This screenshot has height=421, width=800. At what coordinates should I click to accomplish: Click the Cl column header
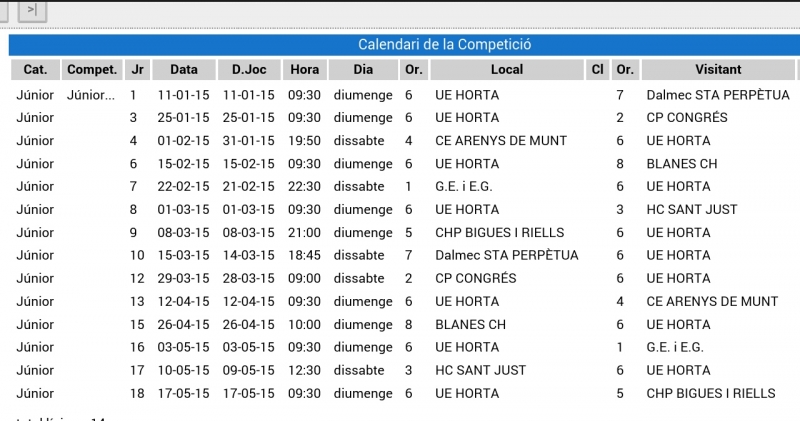597,70
